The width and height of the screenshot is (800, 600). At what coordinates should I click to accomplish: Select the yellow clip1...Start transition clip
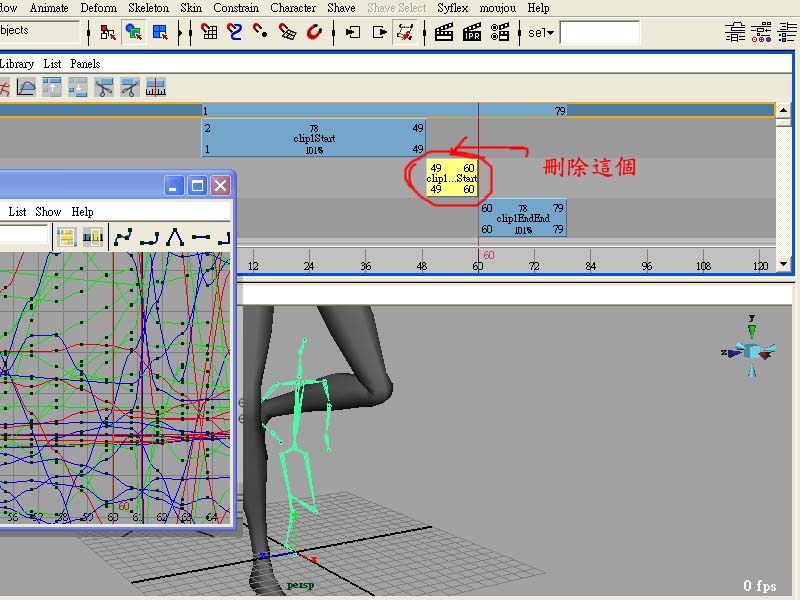point(452,178)
